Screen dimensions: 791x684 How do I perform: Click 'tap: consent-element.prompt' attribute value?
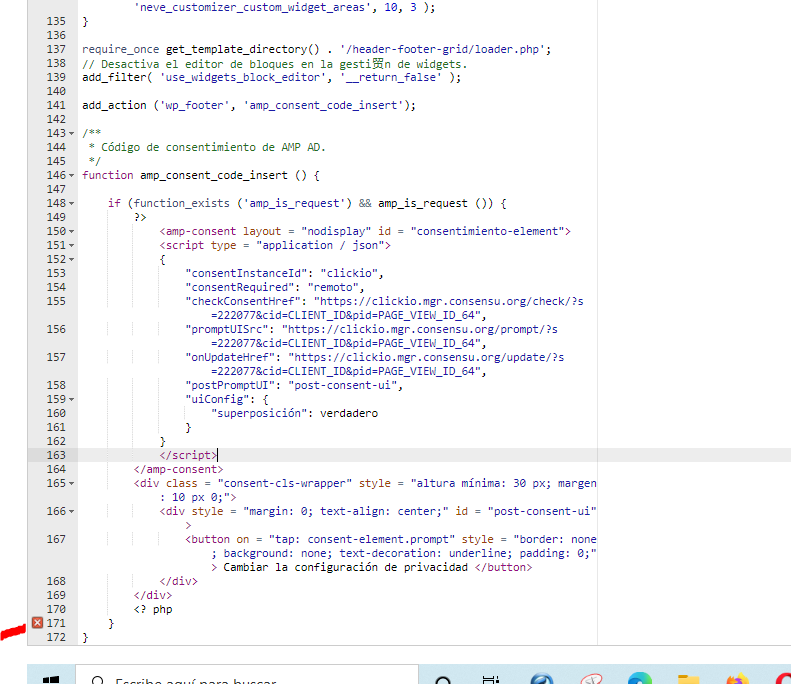tap(362, 539)
